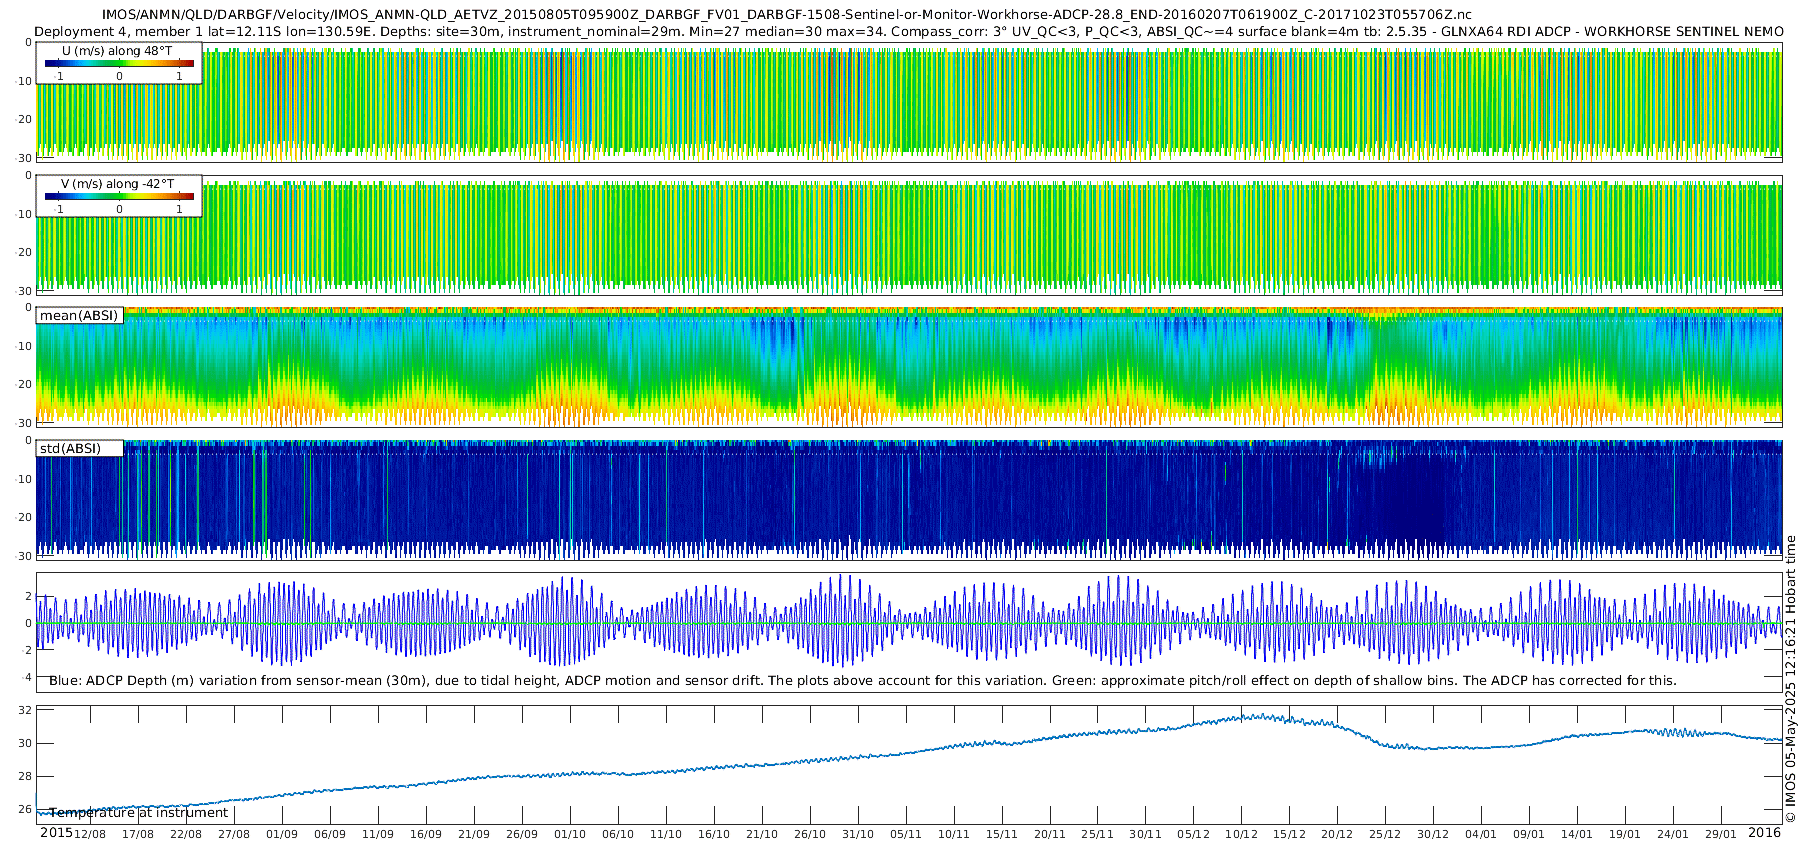Click the 'Temperature at instrument' label

(139, 813)
